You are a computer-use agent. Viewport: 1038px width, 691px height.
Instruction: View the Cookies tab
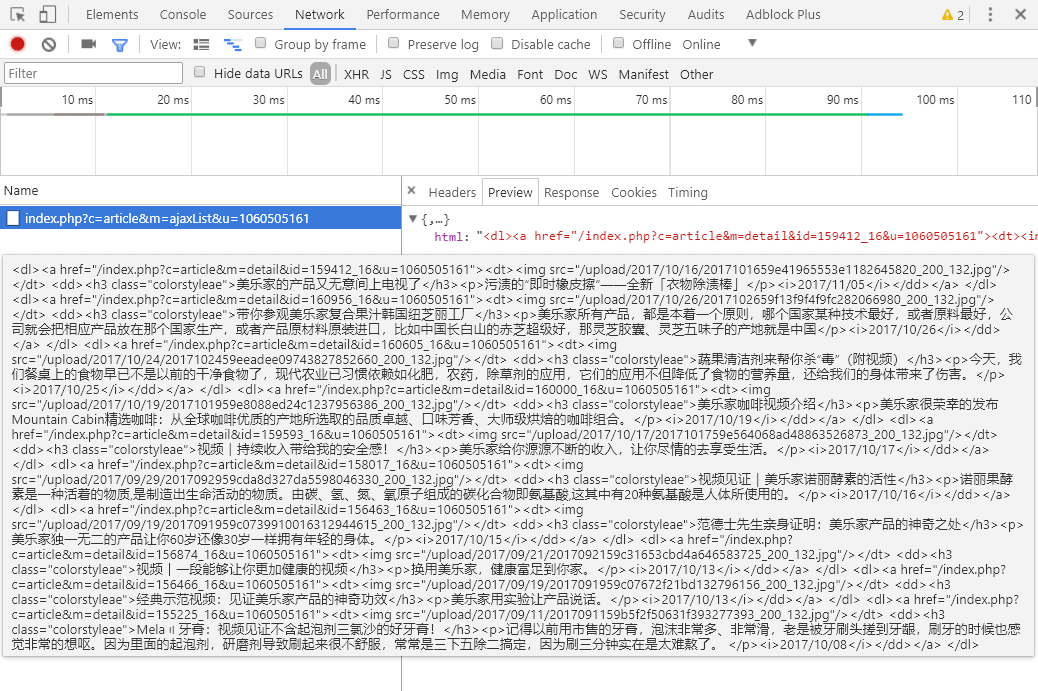pyautogui.click(x=634, y=192)
